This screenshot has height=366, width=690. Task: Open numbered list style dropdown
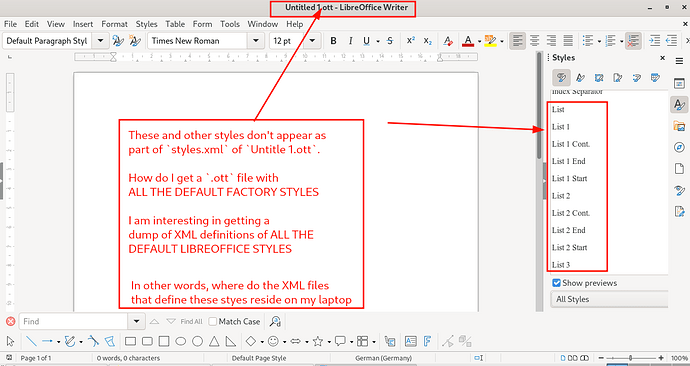(621, 41)
